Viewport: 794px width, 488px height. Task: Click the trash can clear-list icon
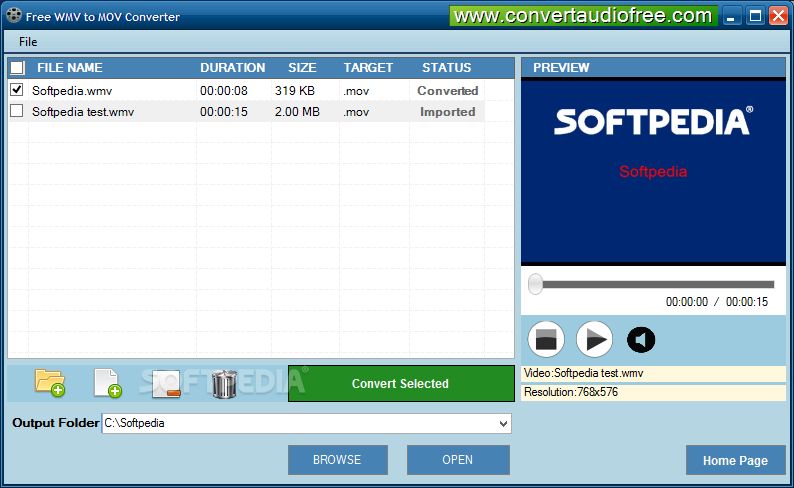(x=224, y=384)
